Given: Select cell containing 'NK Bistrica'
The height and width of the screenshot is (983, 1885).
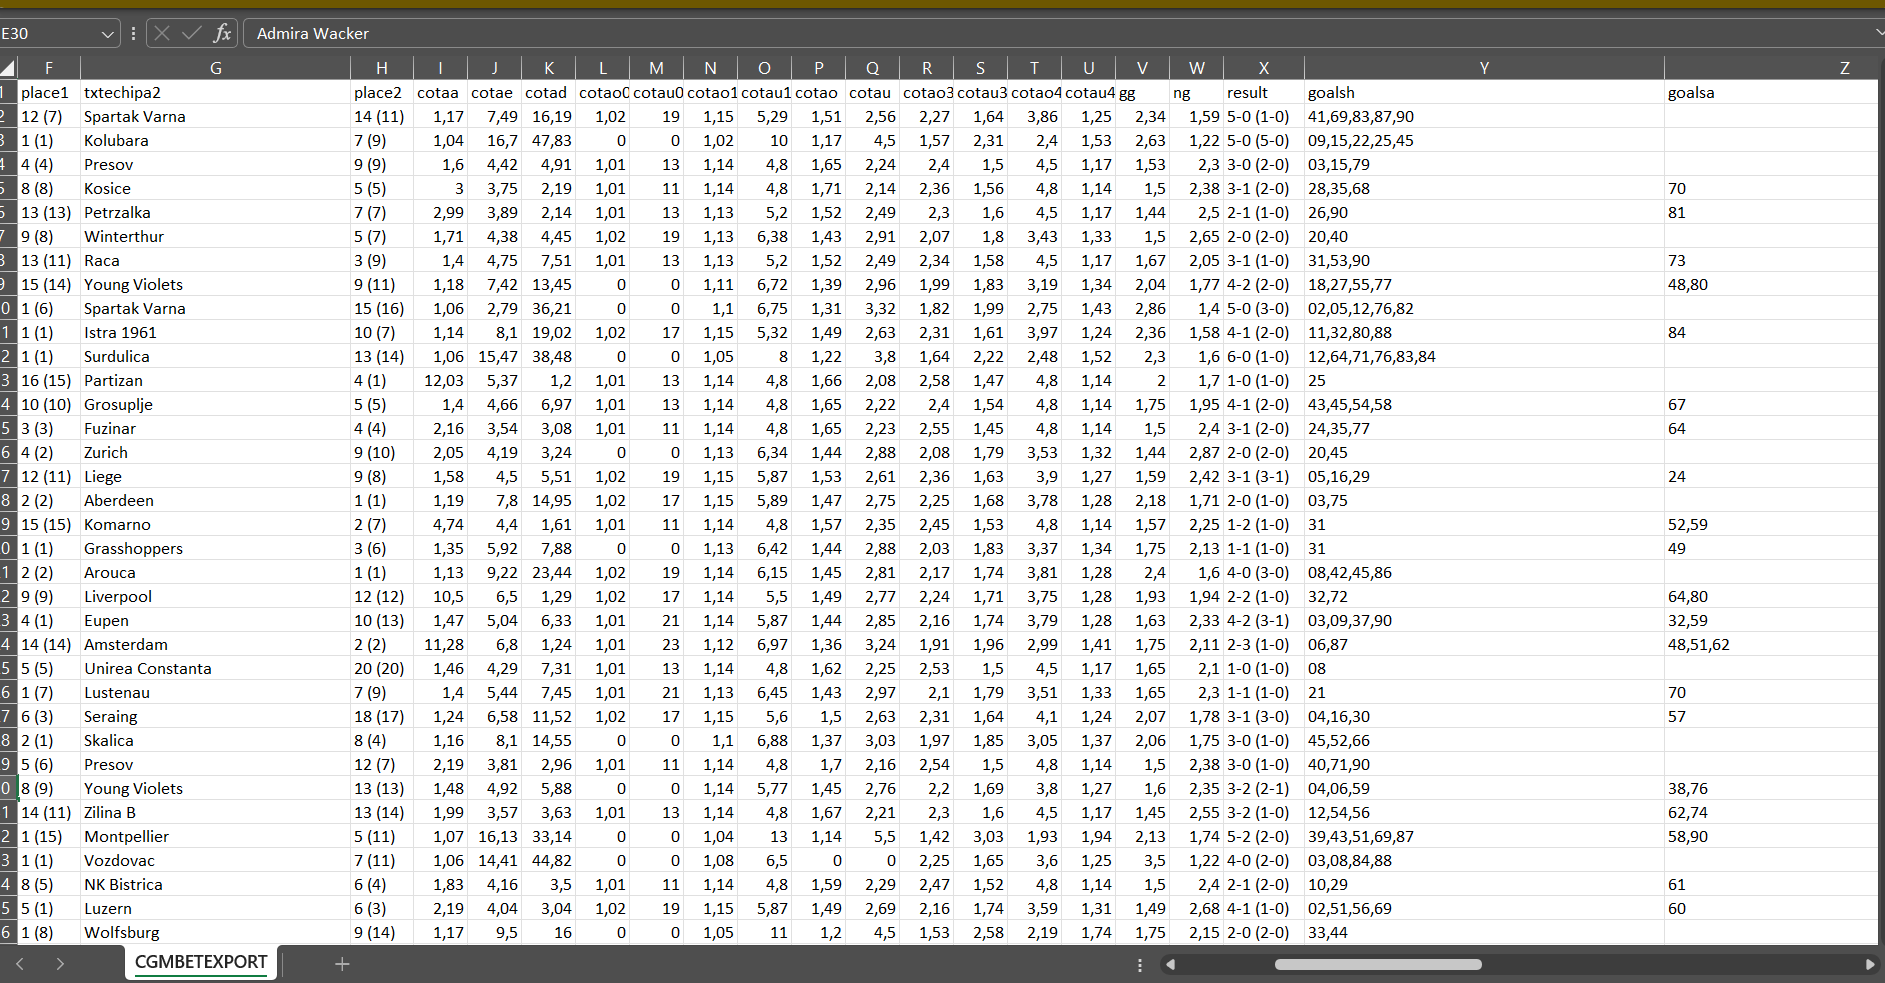Looking at the screenshot, I should point(215,884).
